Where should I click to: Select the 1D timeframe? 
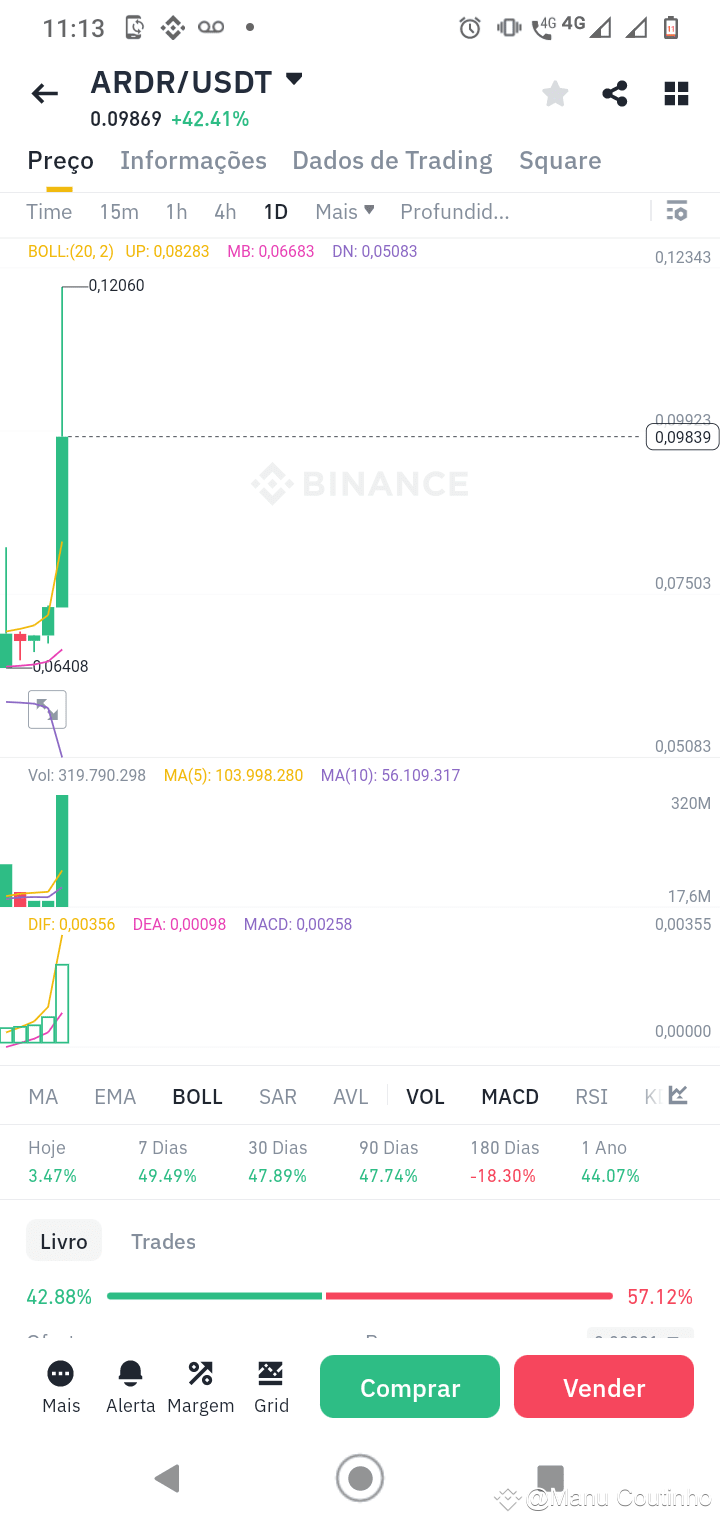(275, 211)
